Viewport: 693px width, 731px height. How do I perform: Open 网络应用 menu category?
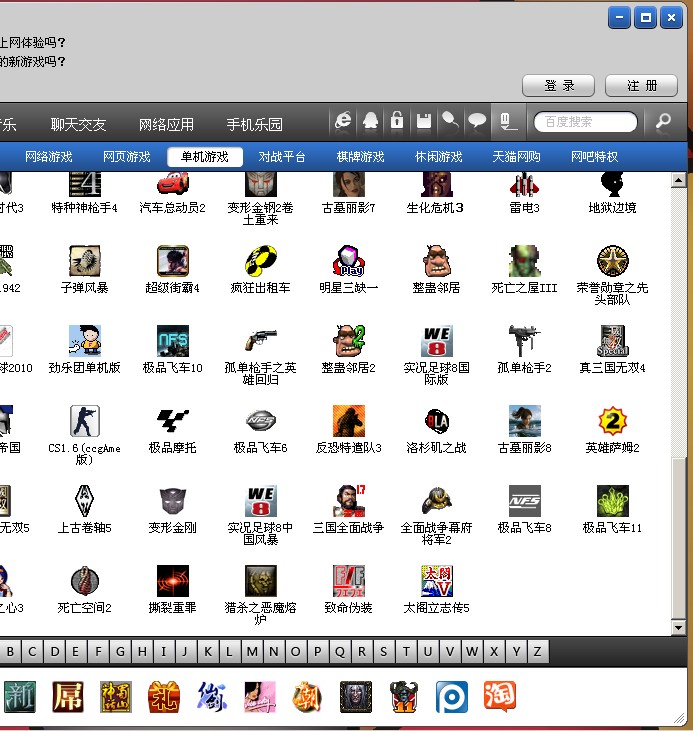click(167, 125)
